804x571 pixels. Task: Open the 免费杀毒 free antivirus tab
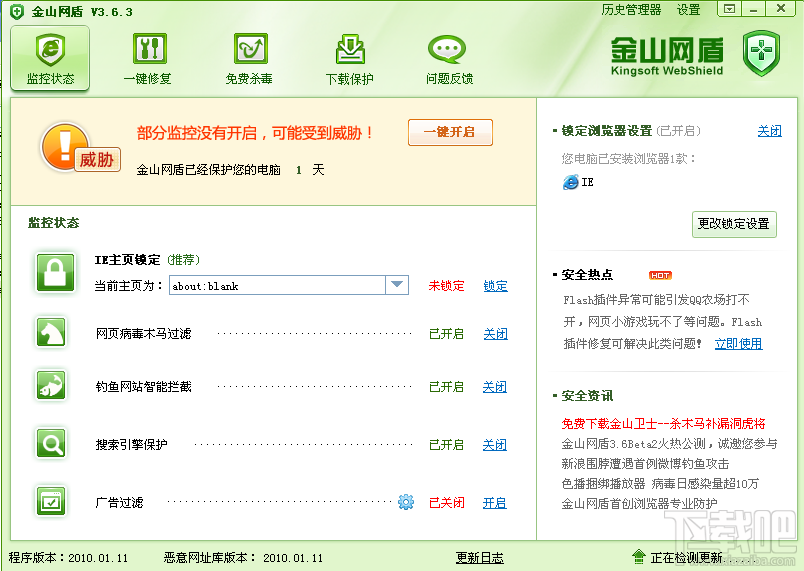(x=250, y=58)
